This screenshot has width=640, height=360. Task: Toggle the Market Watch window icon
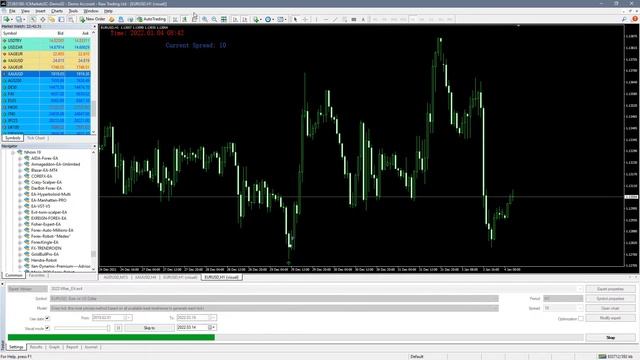click(33, 19)
